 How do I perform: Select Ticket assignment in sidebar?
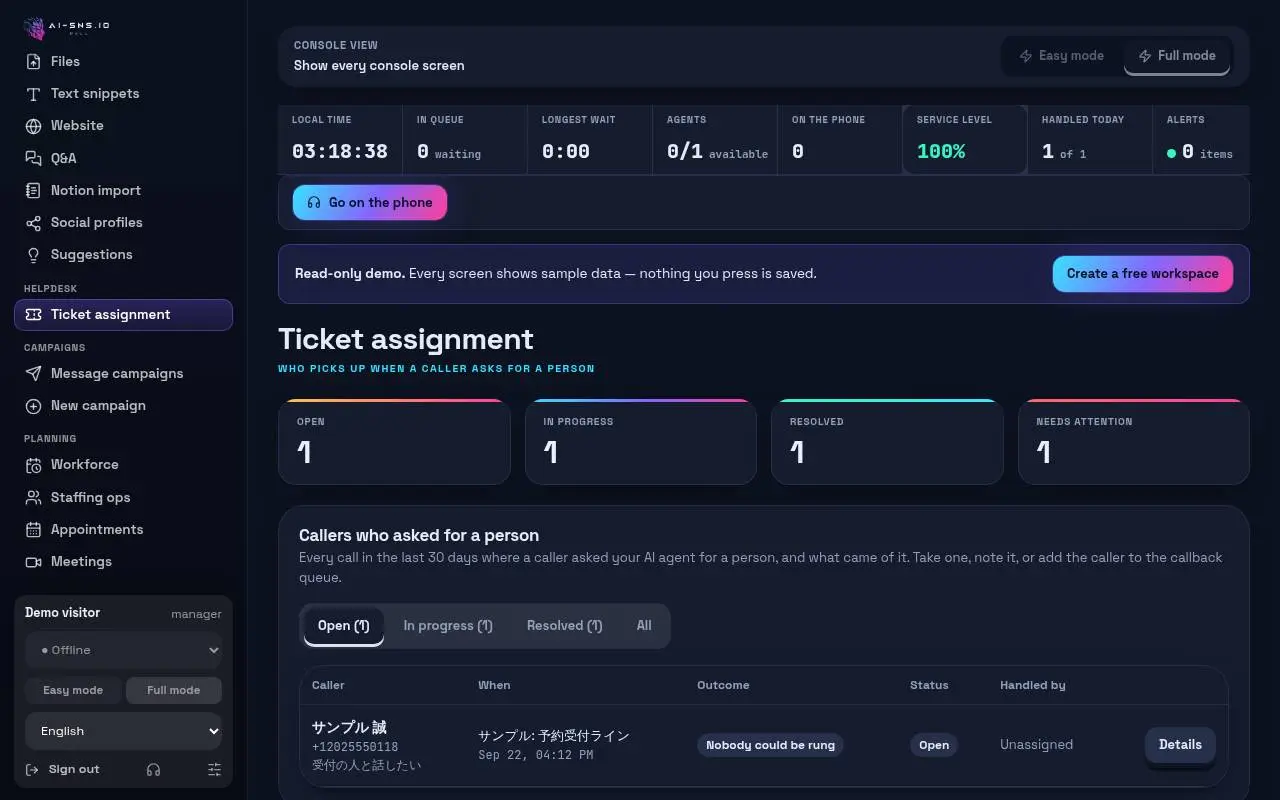click(x=123, y=314)
